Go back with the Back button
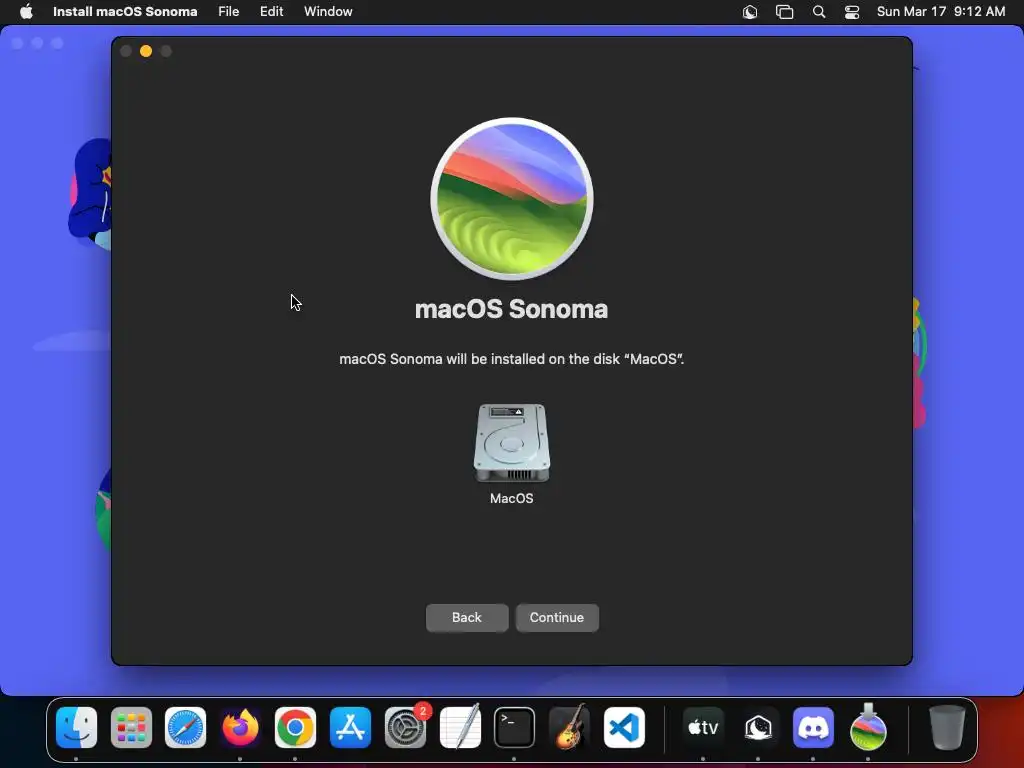Image resolution: width=1024 pixels, height=768 pixels. 466,617
